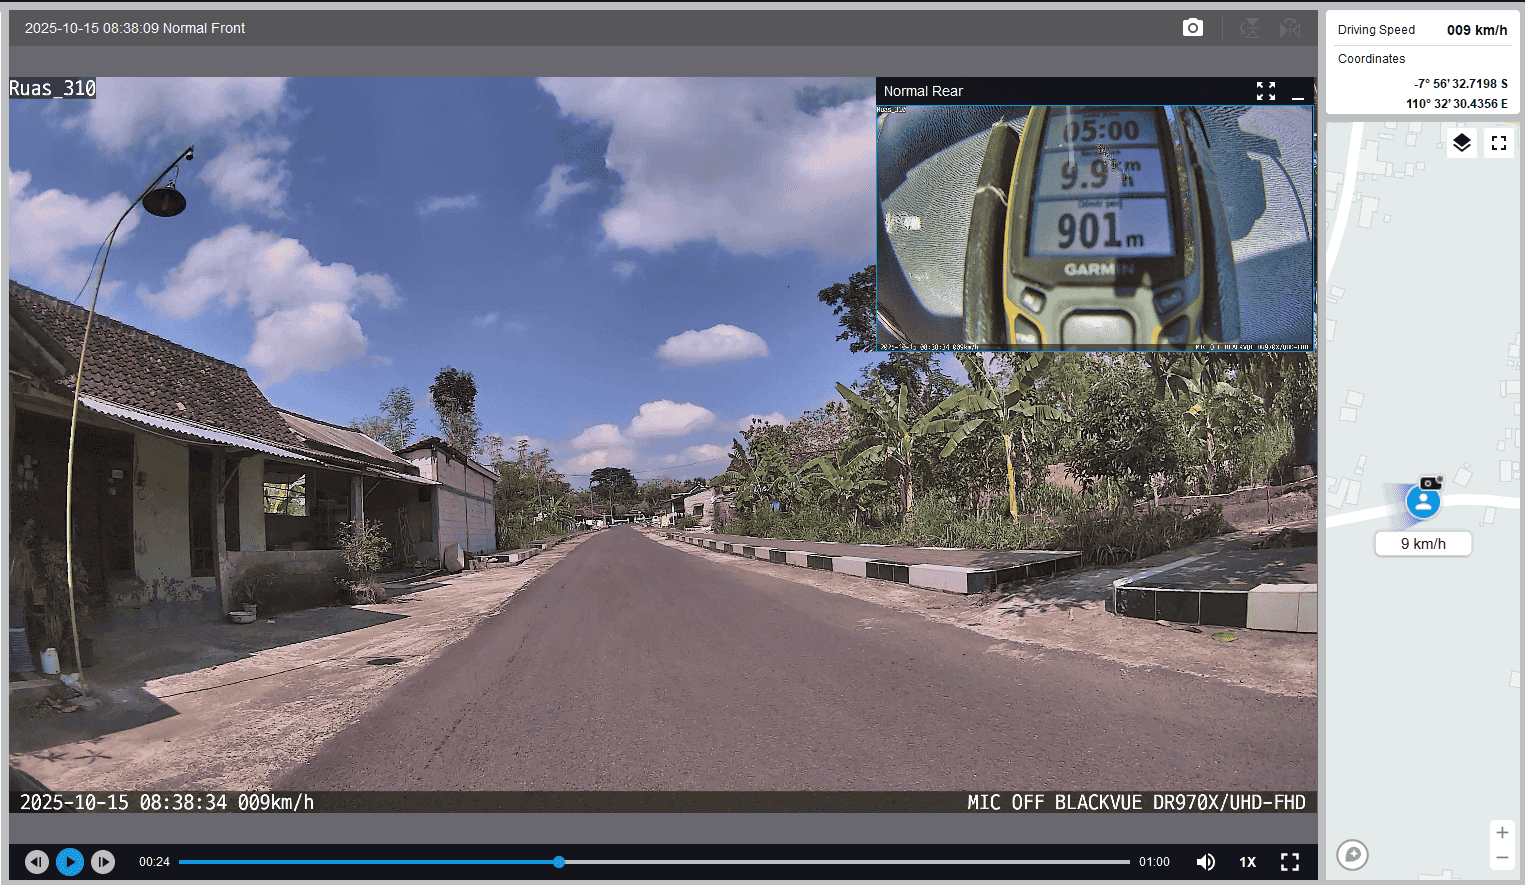The image size is (1525, 885).
Task: Step forward to the next frame
Action: click(103, 861)
